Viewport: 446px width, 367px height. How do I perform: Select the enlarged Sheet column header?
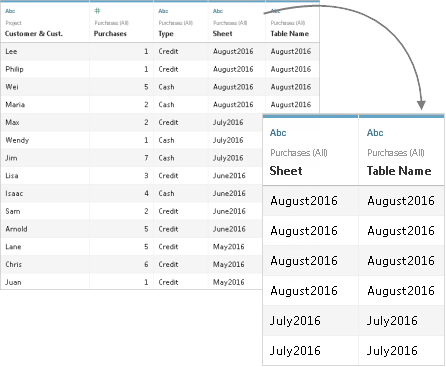286,171
